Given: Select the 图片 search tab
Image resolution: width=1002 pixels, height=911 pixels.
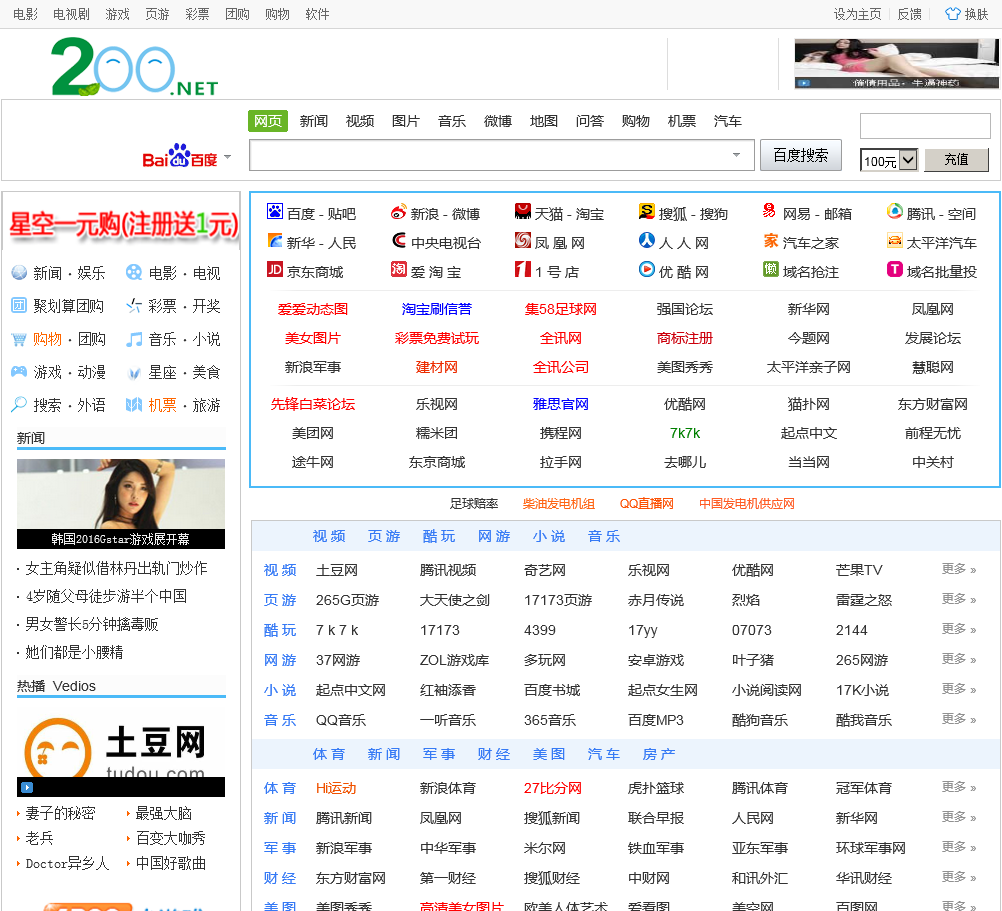Looking at the screenshot, I should [x=405, y=121].
